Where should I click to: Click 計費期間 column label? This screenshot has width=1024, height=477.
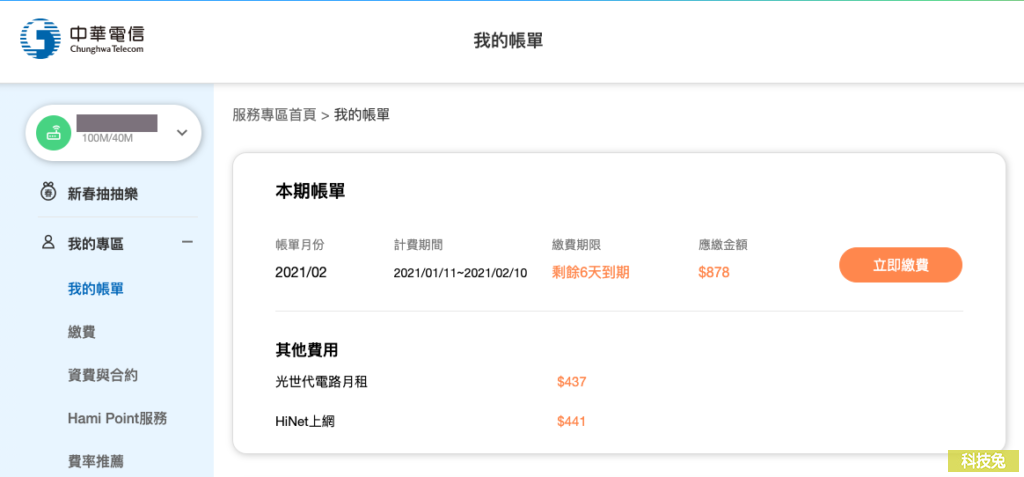(418, 245)
